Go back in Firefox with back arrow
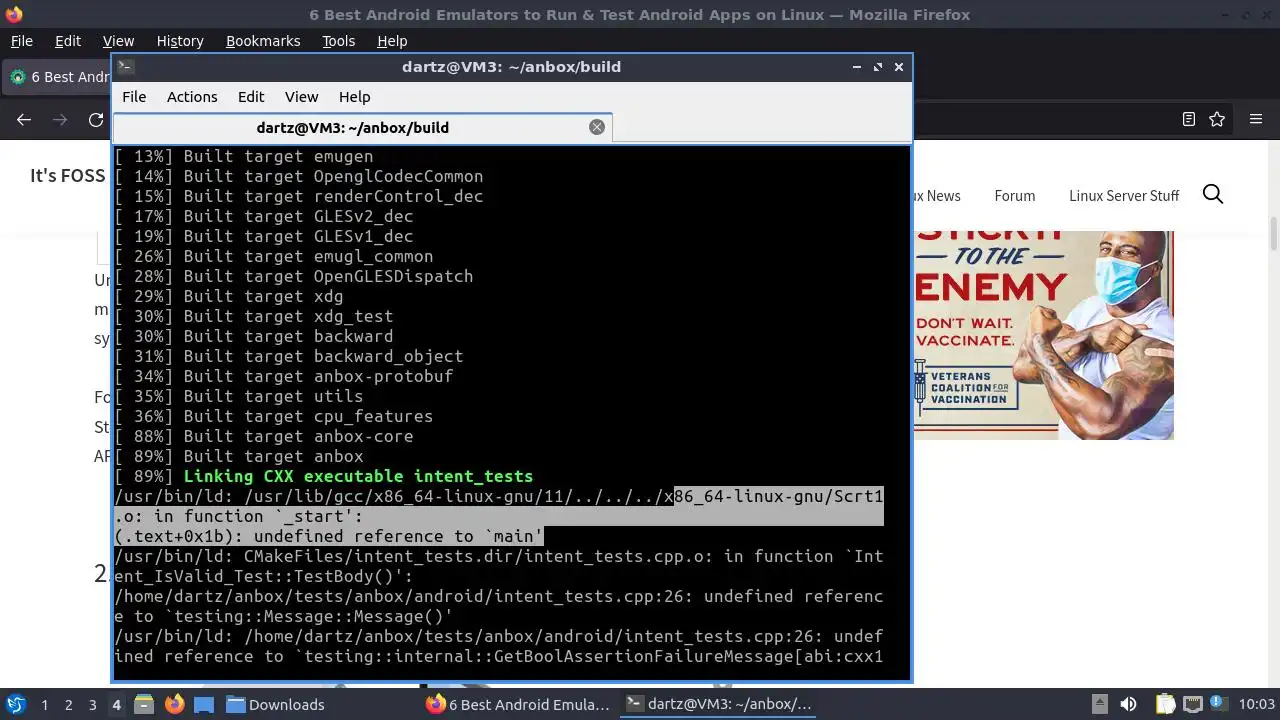The image size is (1280, 720). click(x=24, y=120)
